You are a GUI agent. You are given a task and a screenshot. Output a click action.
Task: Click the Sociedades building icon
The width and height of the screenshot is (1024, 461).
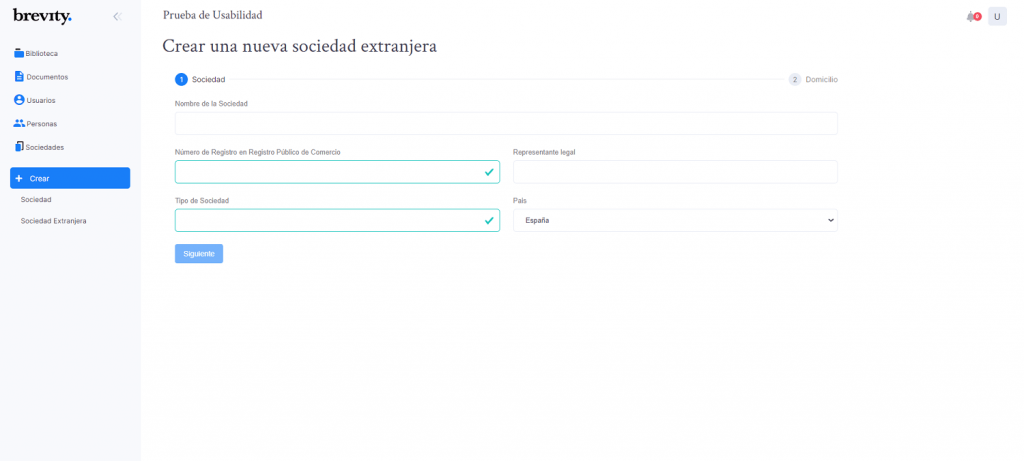19,147
